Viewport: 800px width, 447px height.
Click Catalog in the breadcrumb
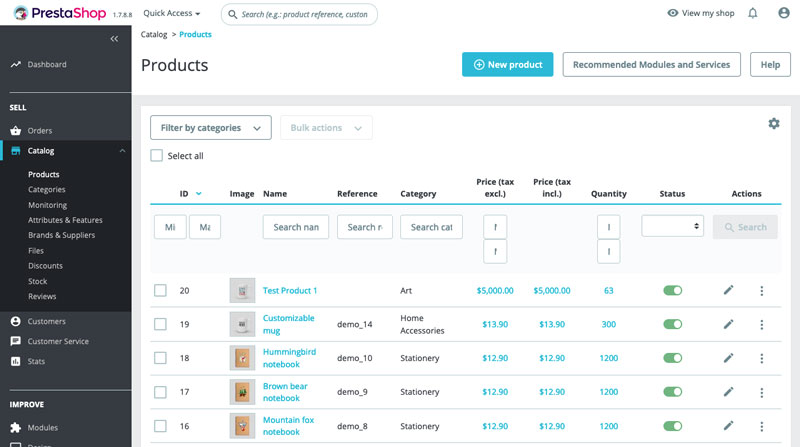coord(154,34)
